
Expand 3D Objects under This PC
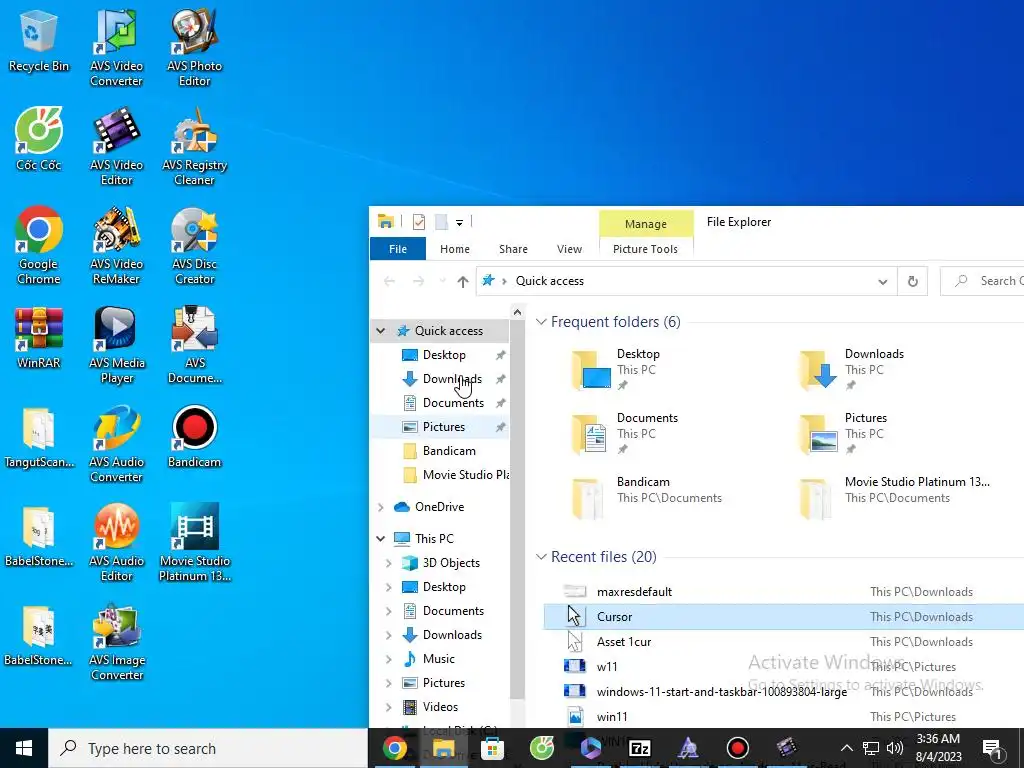(x=389, y=563)
